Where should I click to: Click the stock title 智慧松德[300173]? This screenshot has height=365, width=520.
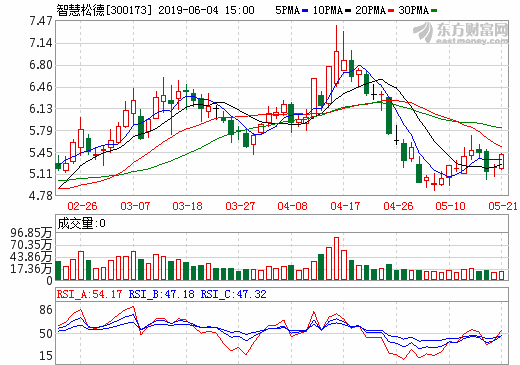104,10
